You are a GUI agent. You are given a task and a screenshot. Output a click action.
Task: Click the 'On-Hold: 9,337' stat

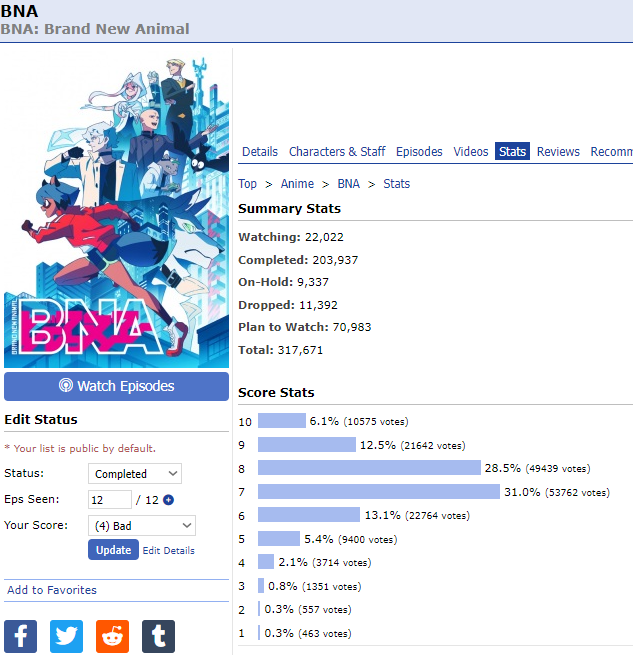(283, 282)
